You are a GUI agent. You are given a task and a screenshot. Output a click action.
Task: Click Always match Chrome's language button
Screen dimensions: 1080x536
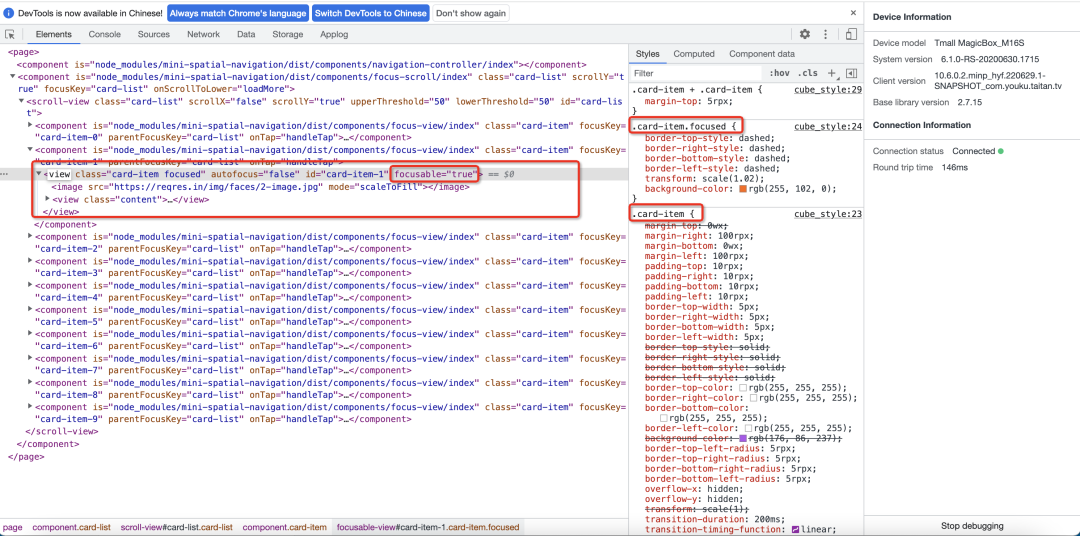pos(238,13)
